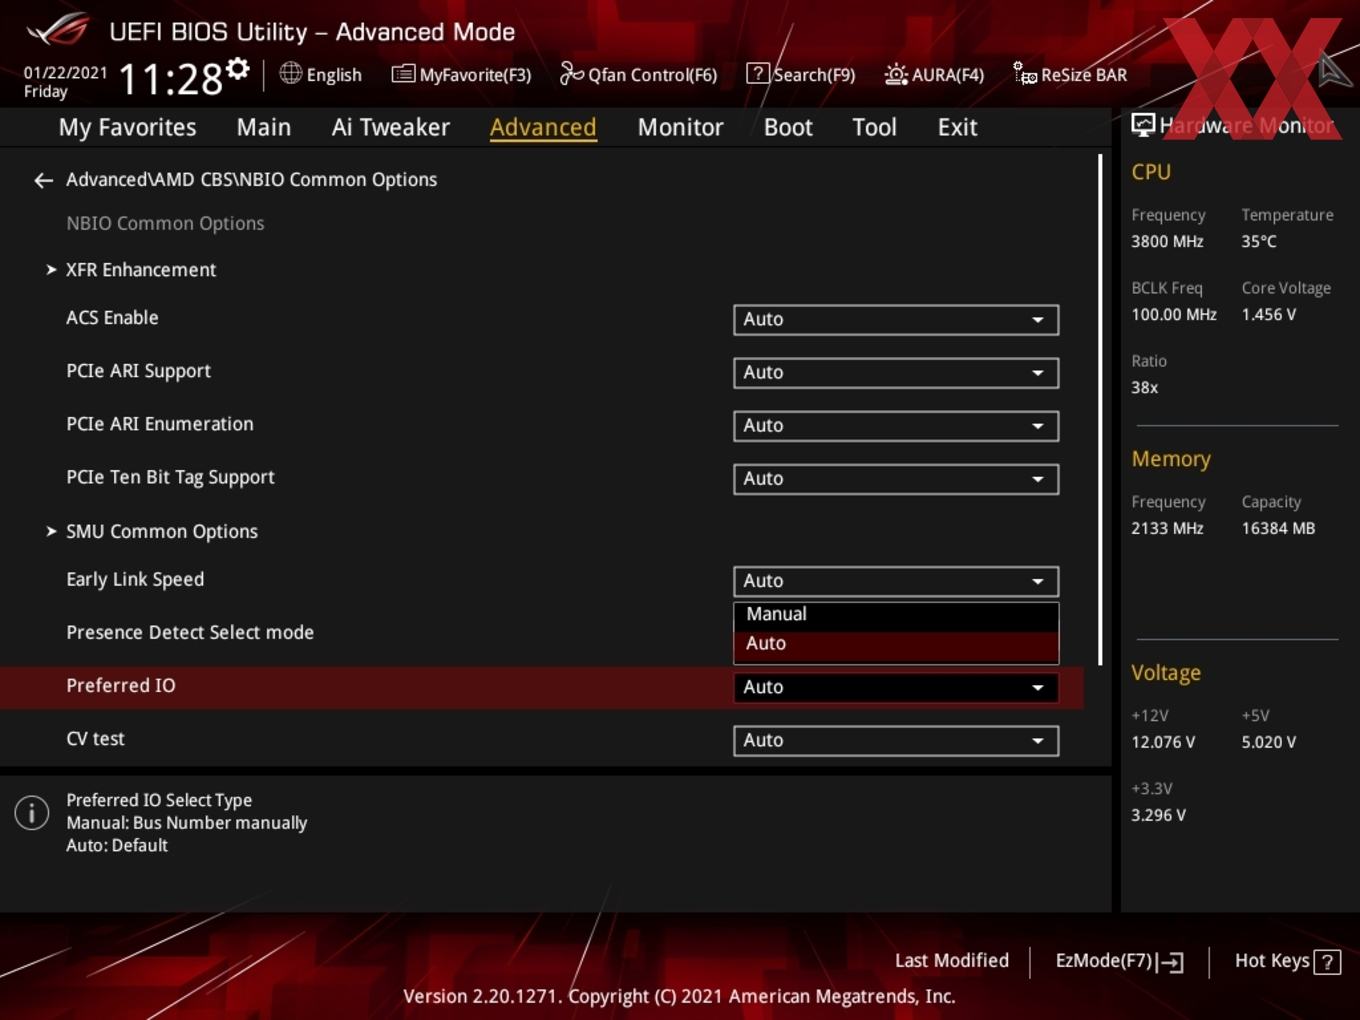Click Last Modified
Image resolution: width=1360 pixels, height=1020 pixels.
coord(952,961)
